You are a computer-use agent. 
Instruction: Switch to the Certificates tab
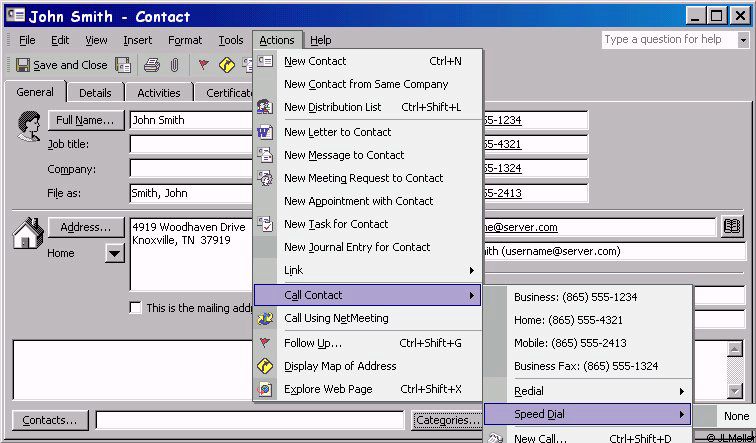coord(224,93)
